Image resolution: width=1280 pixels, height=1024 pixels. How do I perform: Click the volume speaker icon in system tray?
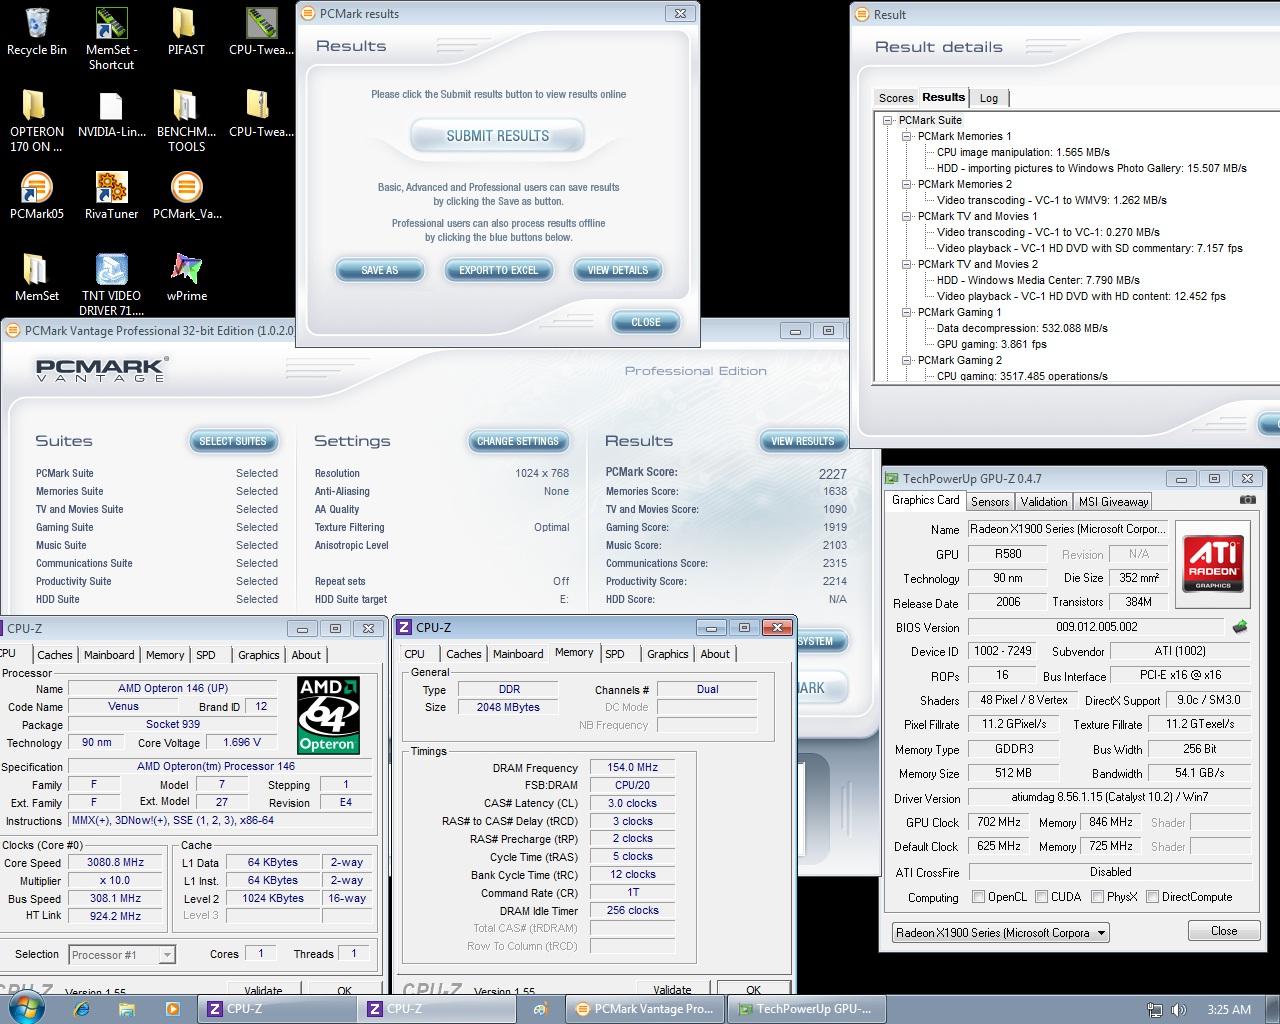[1179, 1010]
